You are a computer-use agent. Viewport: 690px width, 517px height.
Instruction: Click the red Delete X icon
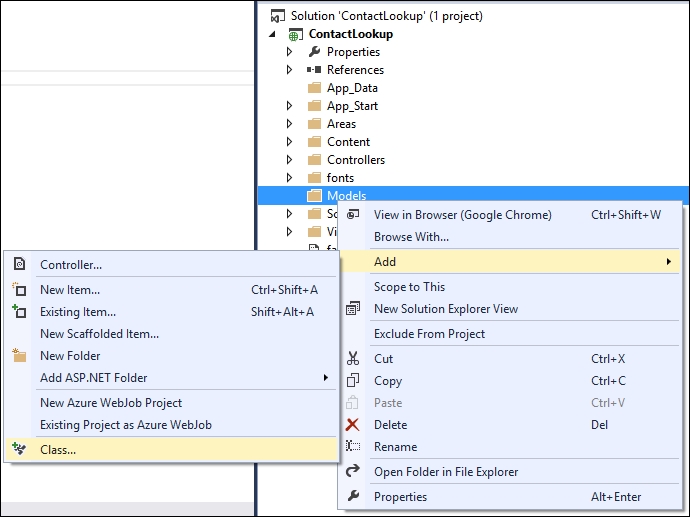pyautogui.click(x=352, y=425)
